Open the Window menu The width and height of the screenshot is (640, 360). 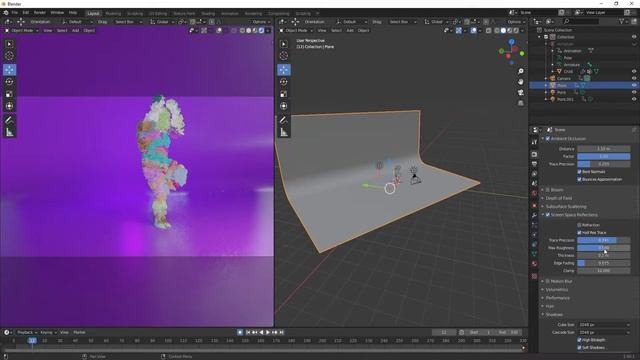pos(57,13)
